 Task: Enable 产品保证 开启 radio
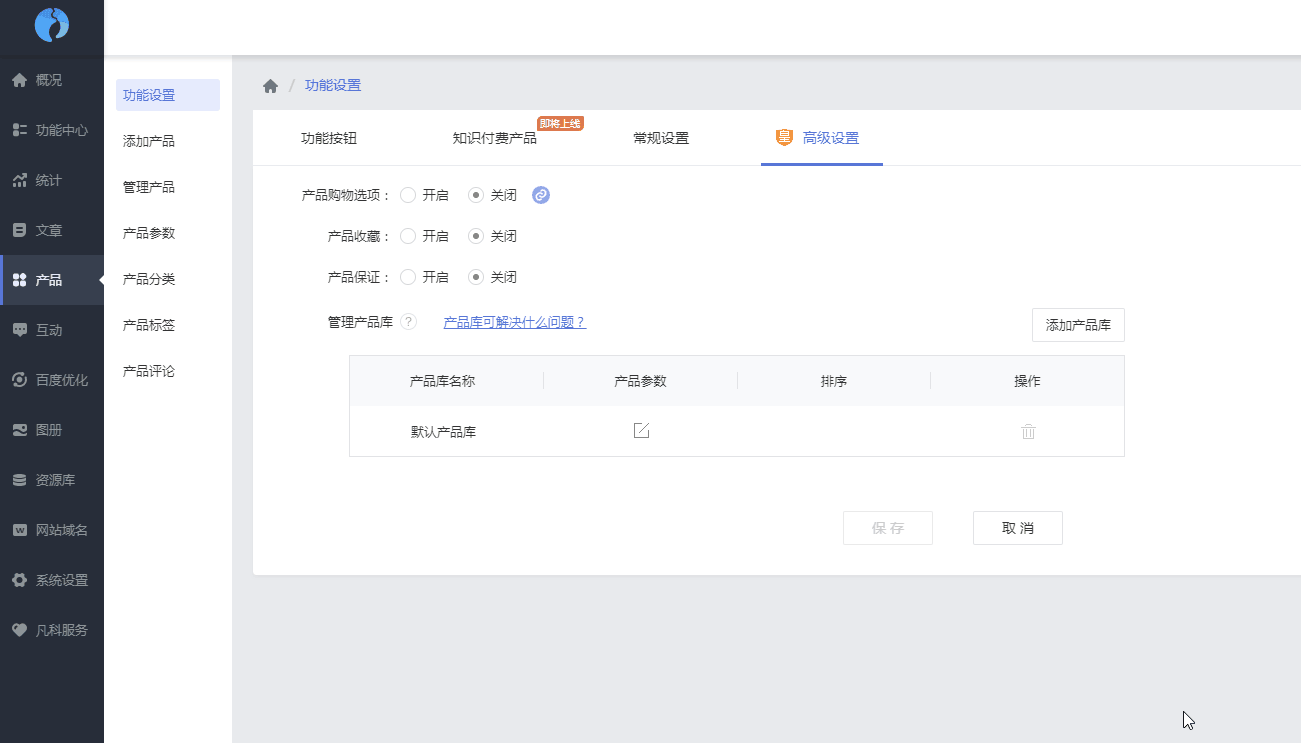pyautogui.click(x=408, y=277)
